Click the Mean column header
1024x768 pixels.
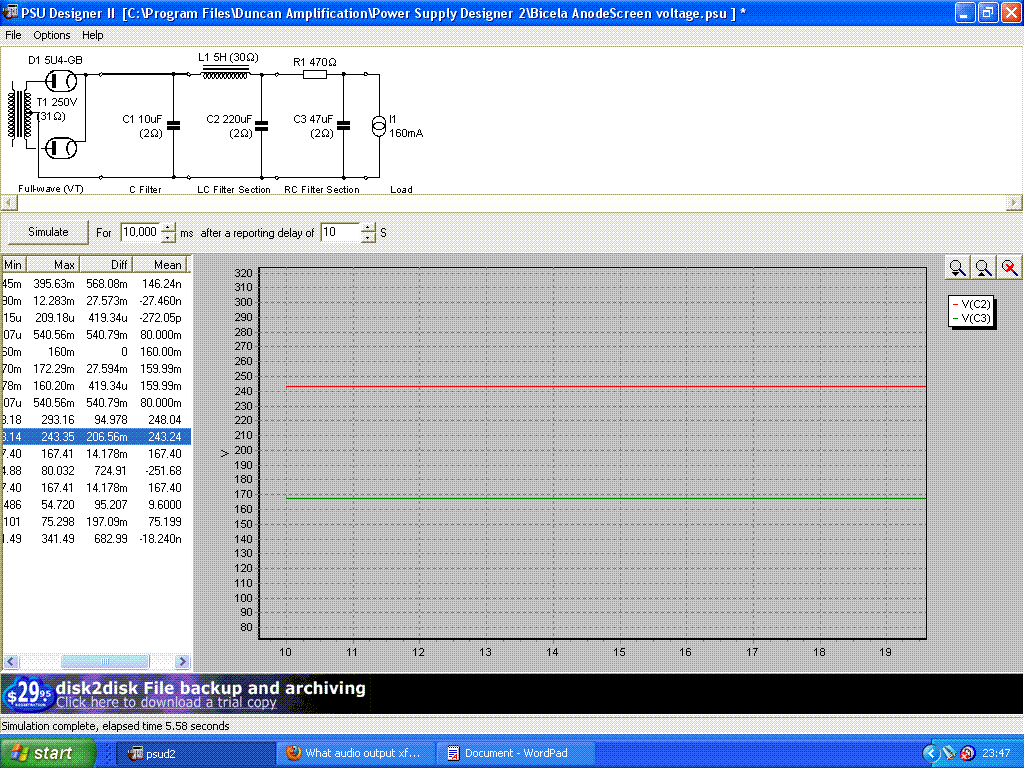click(160, 264)
